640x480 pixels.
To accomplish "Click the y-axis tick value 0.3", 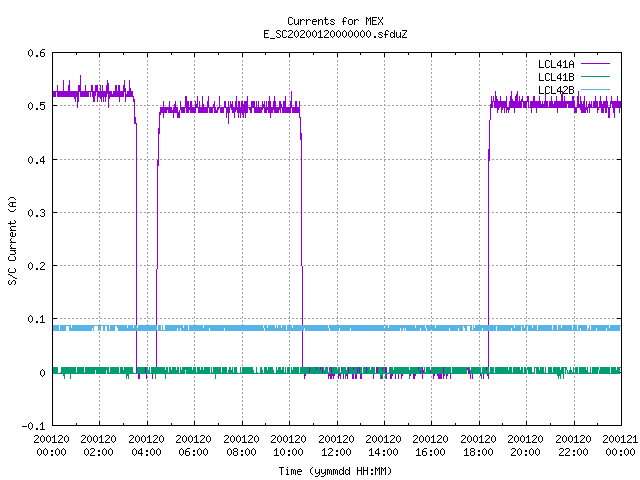I will 36,213.
